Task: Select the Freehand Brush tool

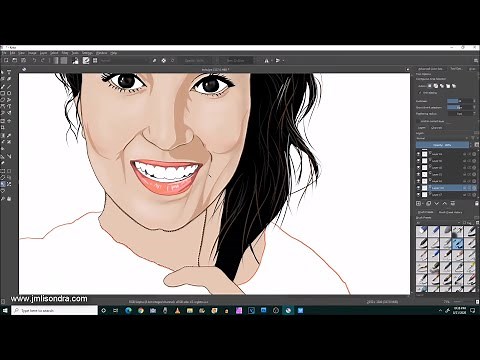Action: click(x=3, y=86)
